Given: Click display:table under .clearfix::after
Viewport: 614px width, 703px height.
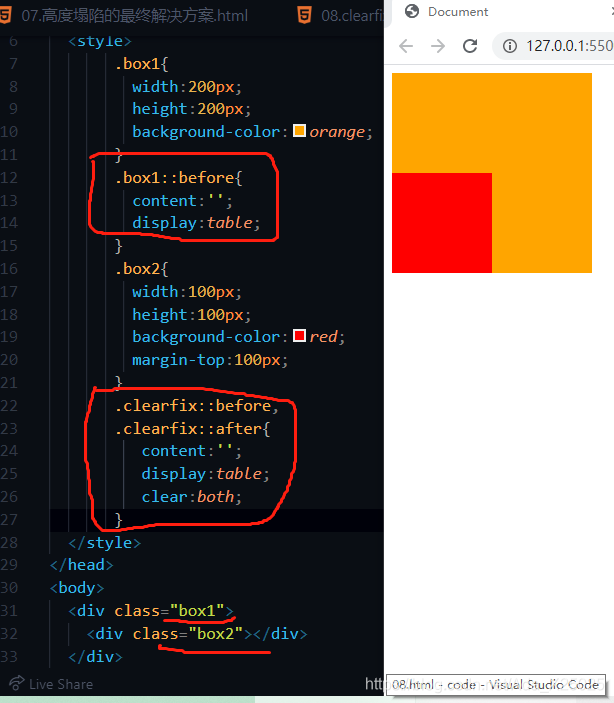Looking at the screenshot, I should coord(205,474).
